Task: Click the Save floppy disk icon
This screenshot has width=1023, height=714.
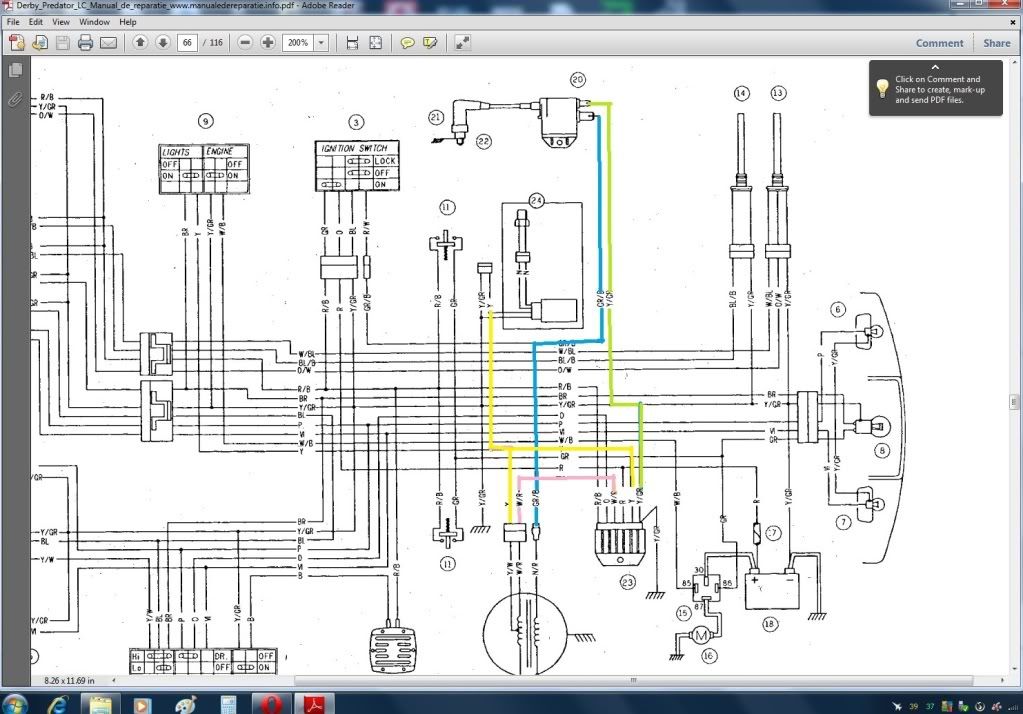Action: (x=63, y=43)
